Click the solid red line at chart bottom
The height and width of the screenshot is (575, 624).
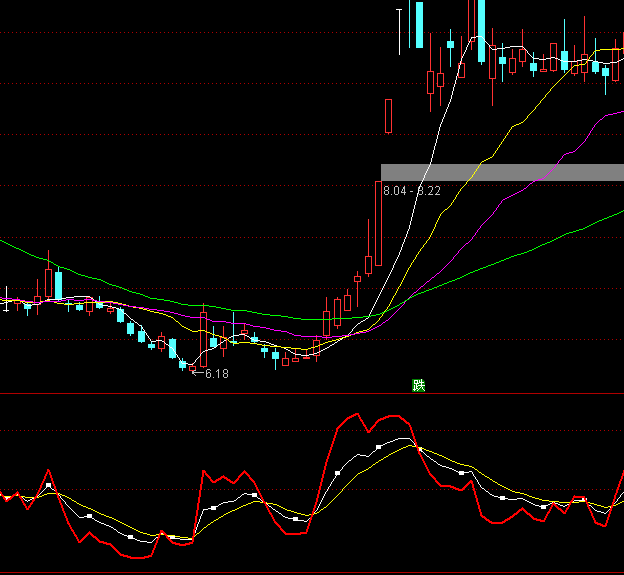click(x=312, y=572)
